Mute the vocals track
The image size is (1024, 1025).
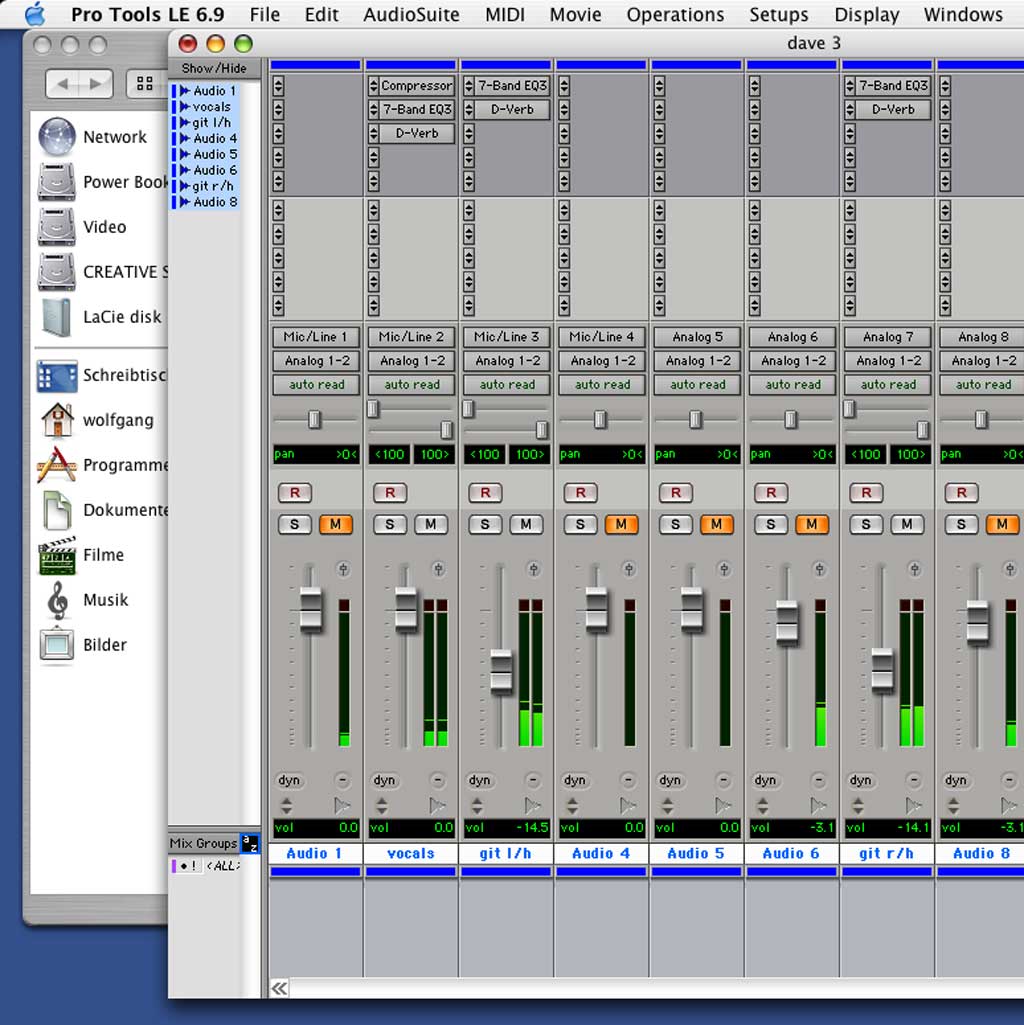pyautogui.click(x=430, y=524)
